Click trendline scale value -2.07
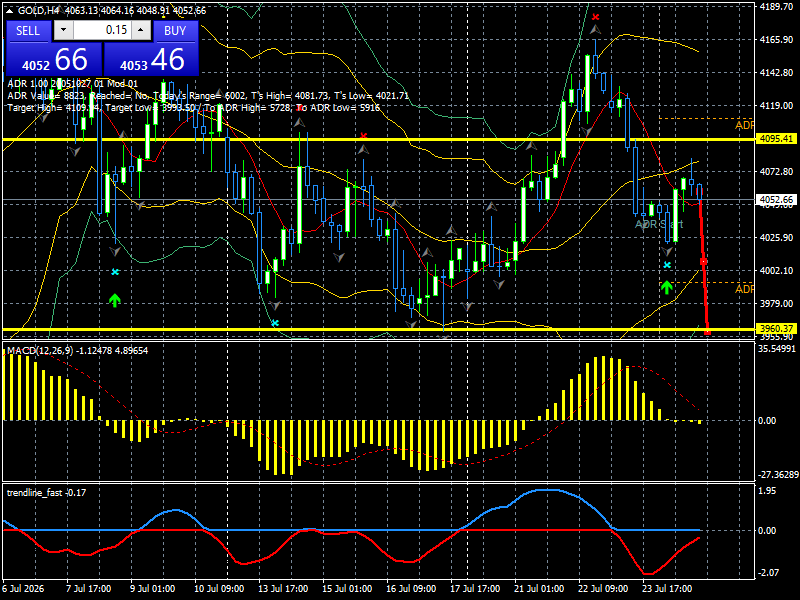The image size is (800, 600). pos(768,572)
